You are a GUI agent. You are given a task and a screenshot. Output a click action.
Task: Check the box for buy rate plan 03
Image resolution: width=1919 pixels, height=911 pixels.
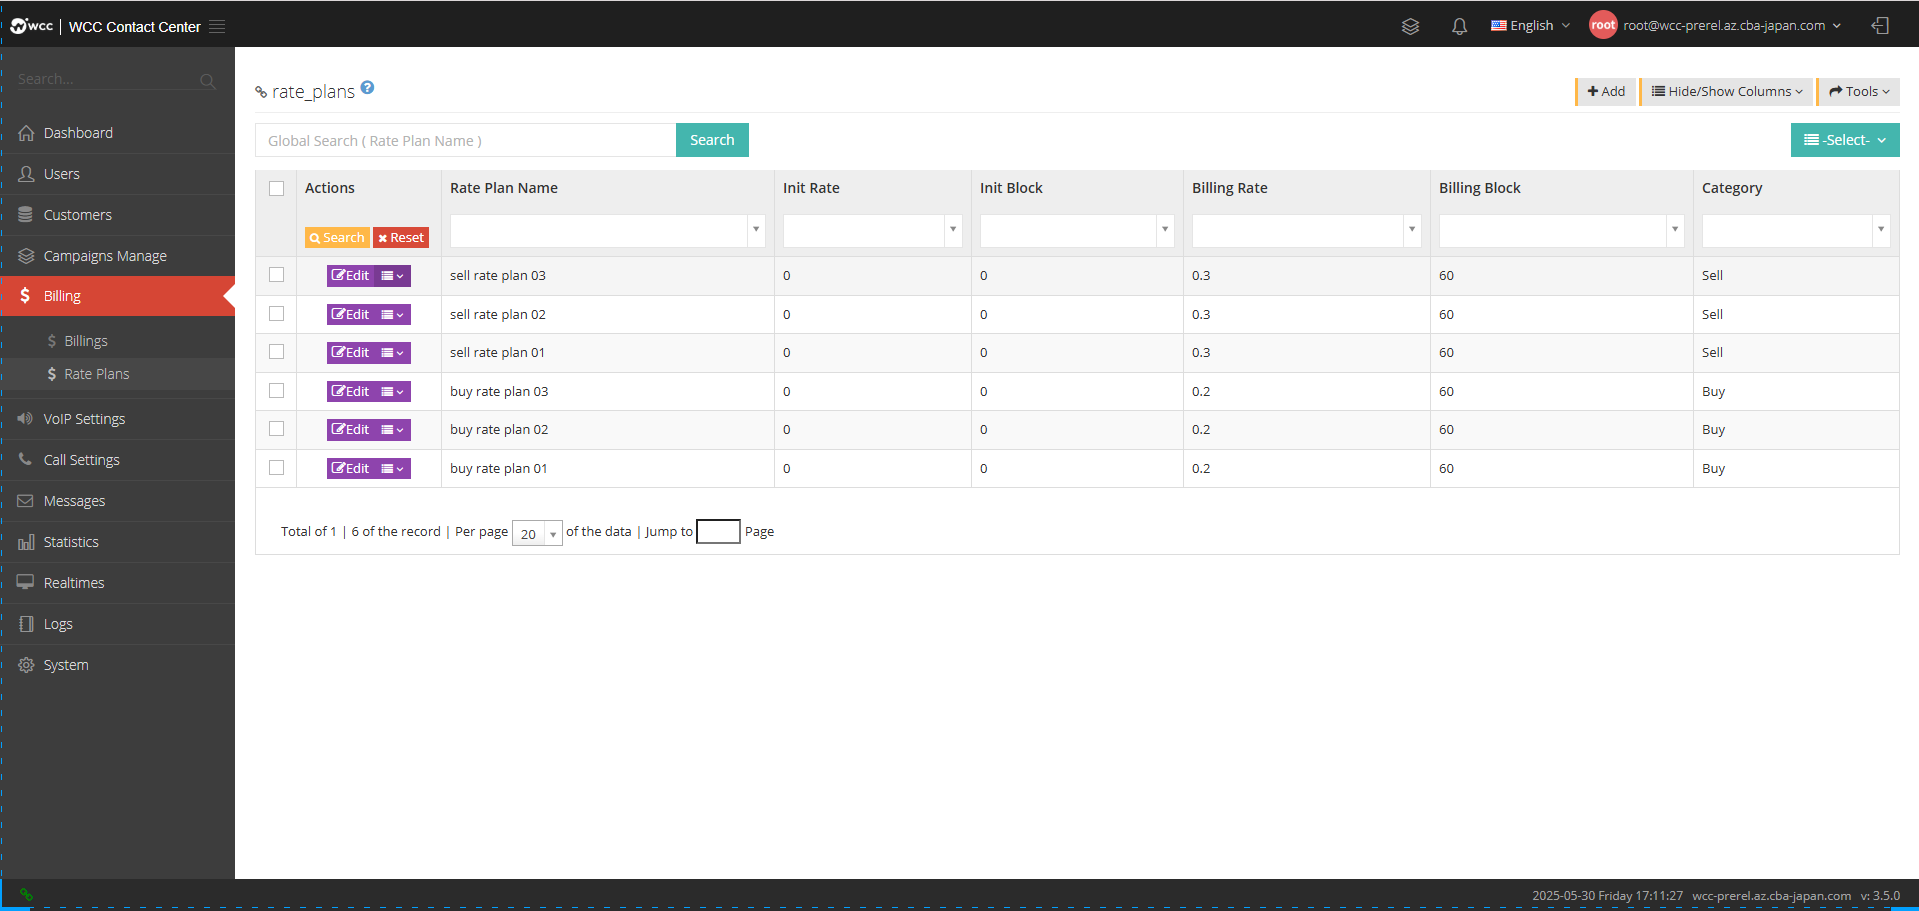(277, 391)
